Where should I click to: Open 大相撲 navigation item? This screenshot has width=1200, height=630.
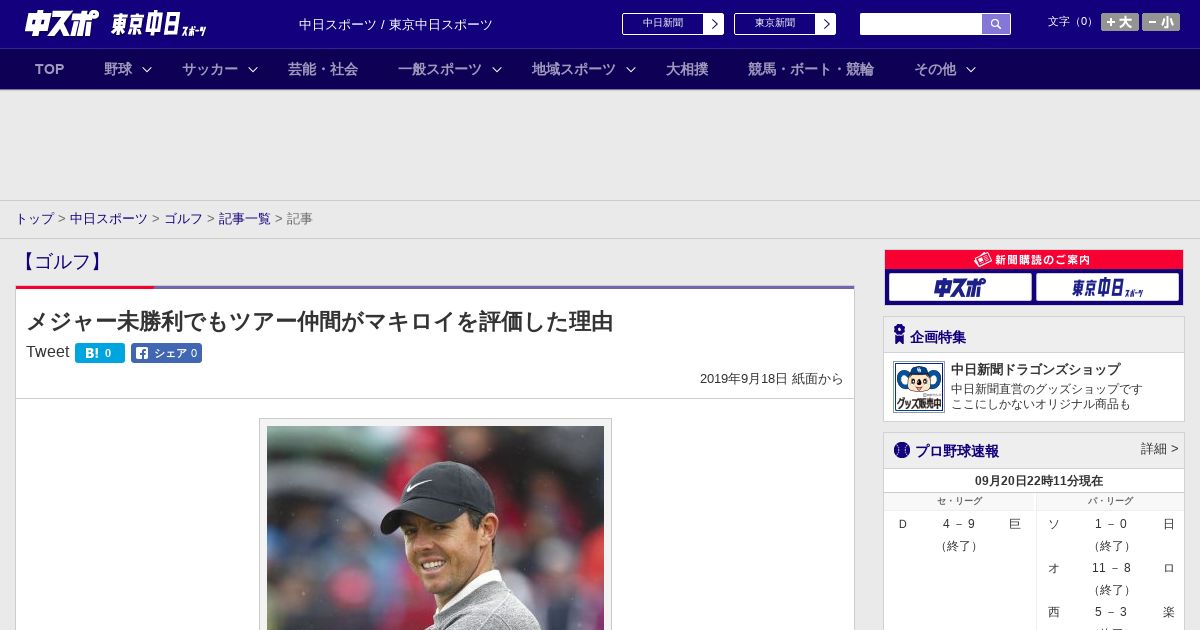[x=687, y=69]
